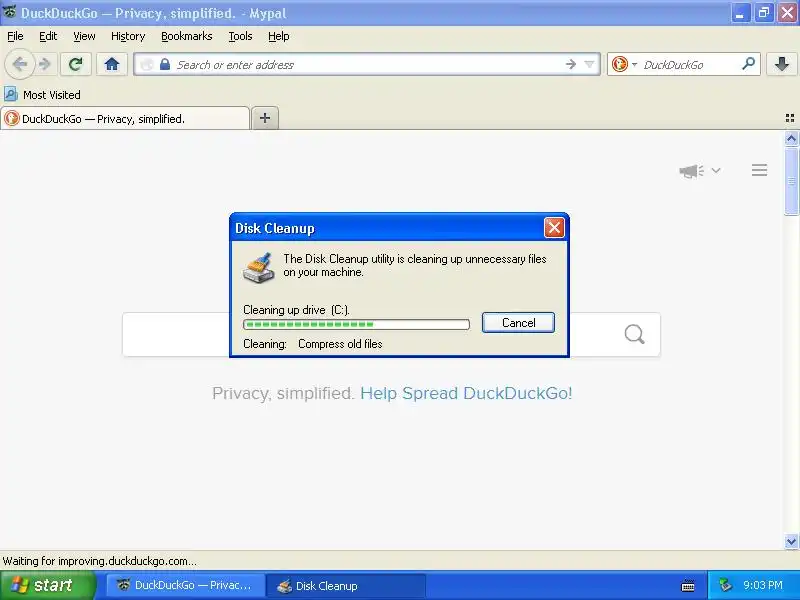Screen dimensions: 800x600
Task: Click the magnifier in the search box
Action: coord(748,64)
